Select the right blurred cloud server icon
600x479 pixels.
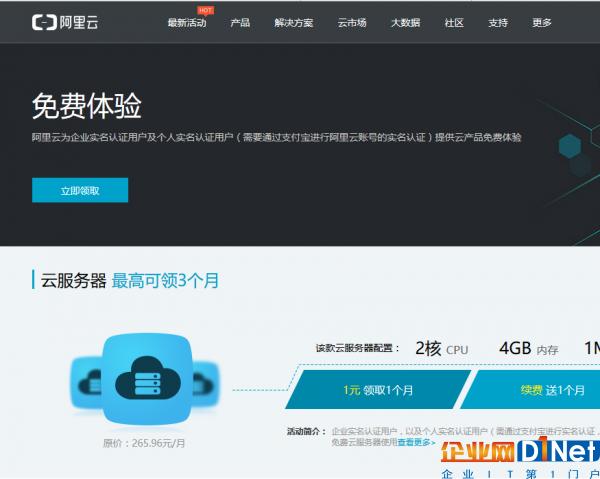[207, 383]
